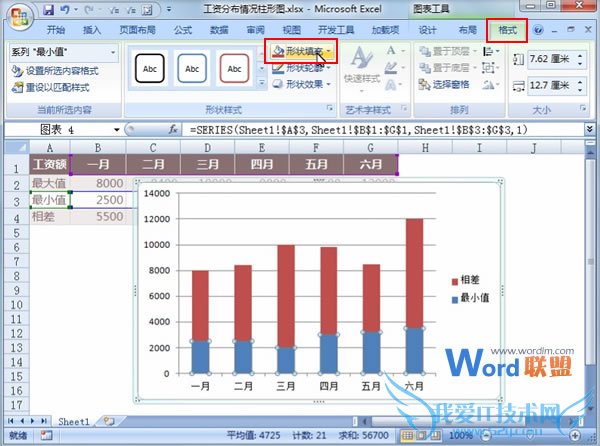
Task: Select cell 工资额 in A1
Action: tap(50, 164)
